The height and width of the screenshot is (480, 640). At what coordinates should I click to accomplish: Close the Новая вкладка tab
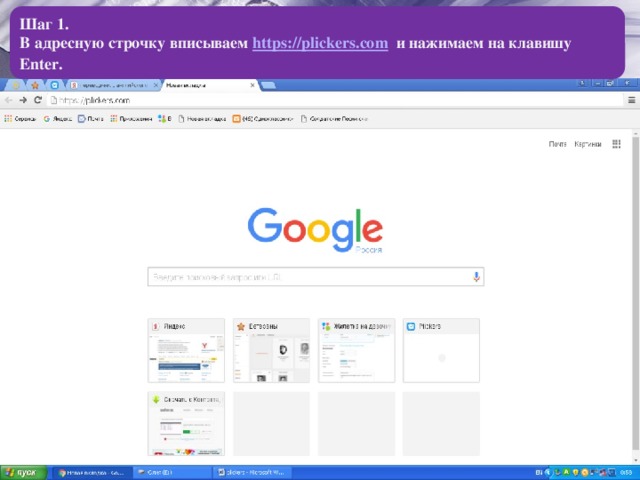click(x=252, y=85)
